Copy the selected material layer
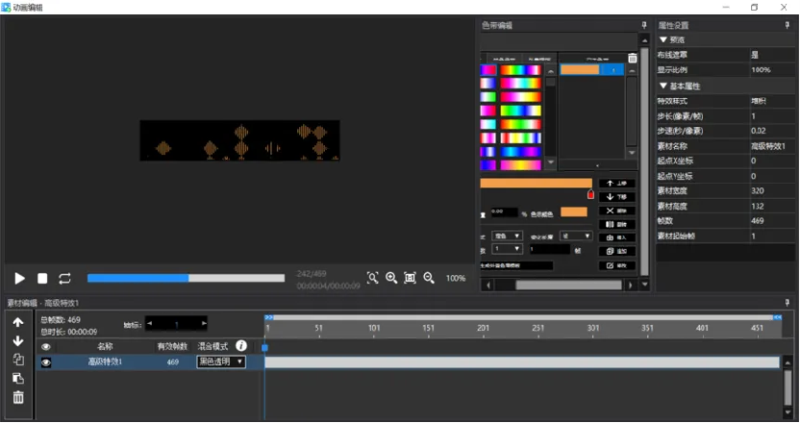 [x=18, y=359]
